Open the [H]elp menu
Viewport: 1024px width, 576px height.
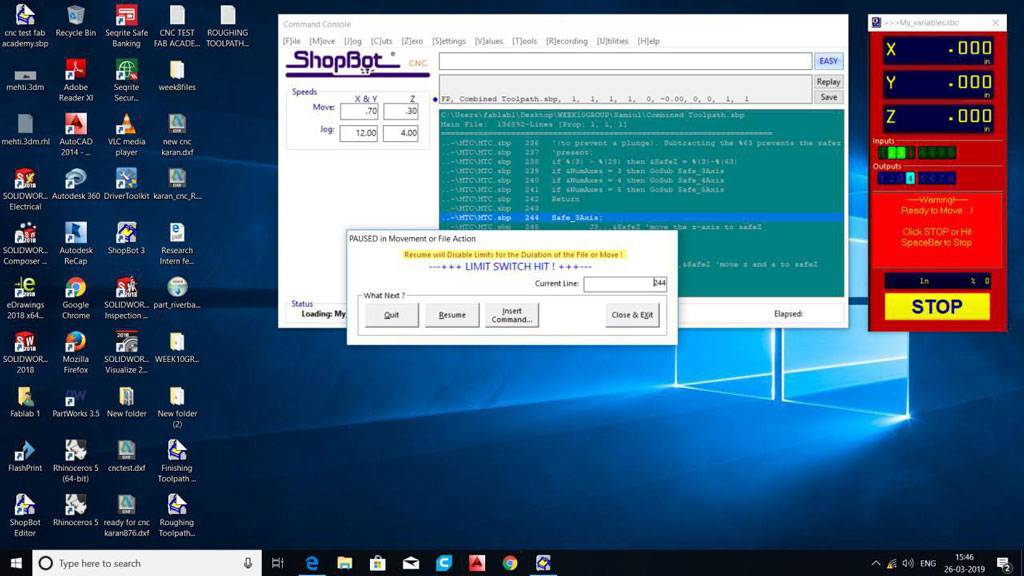(x=648, y=41)
